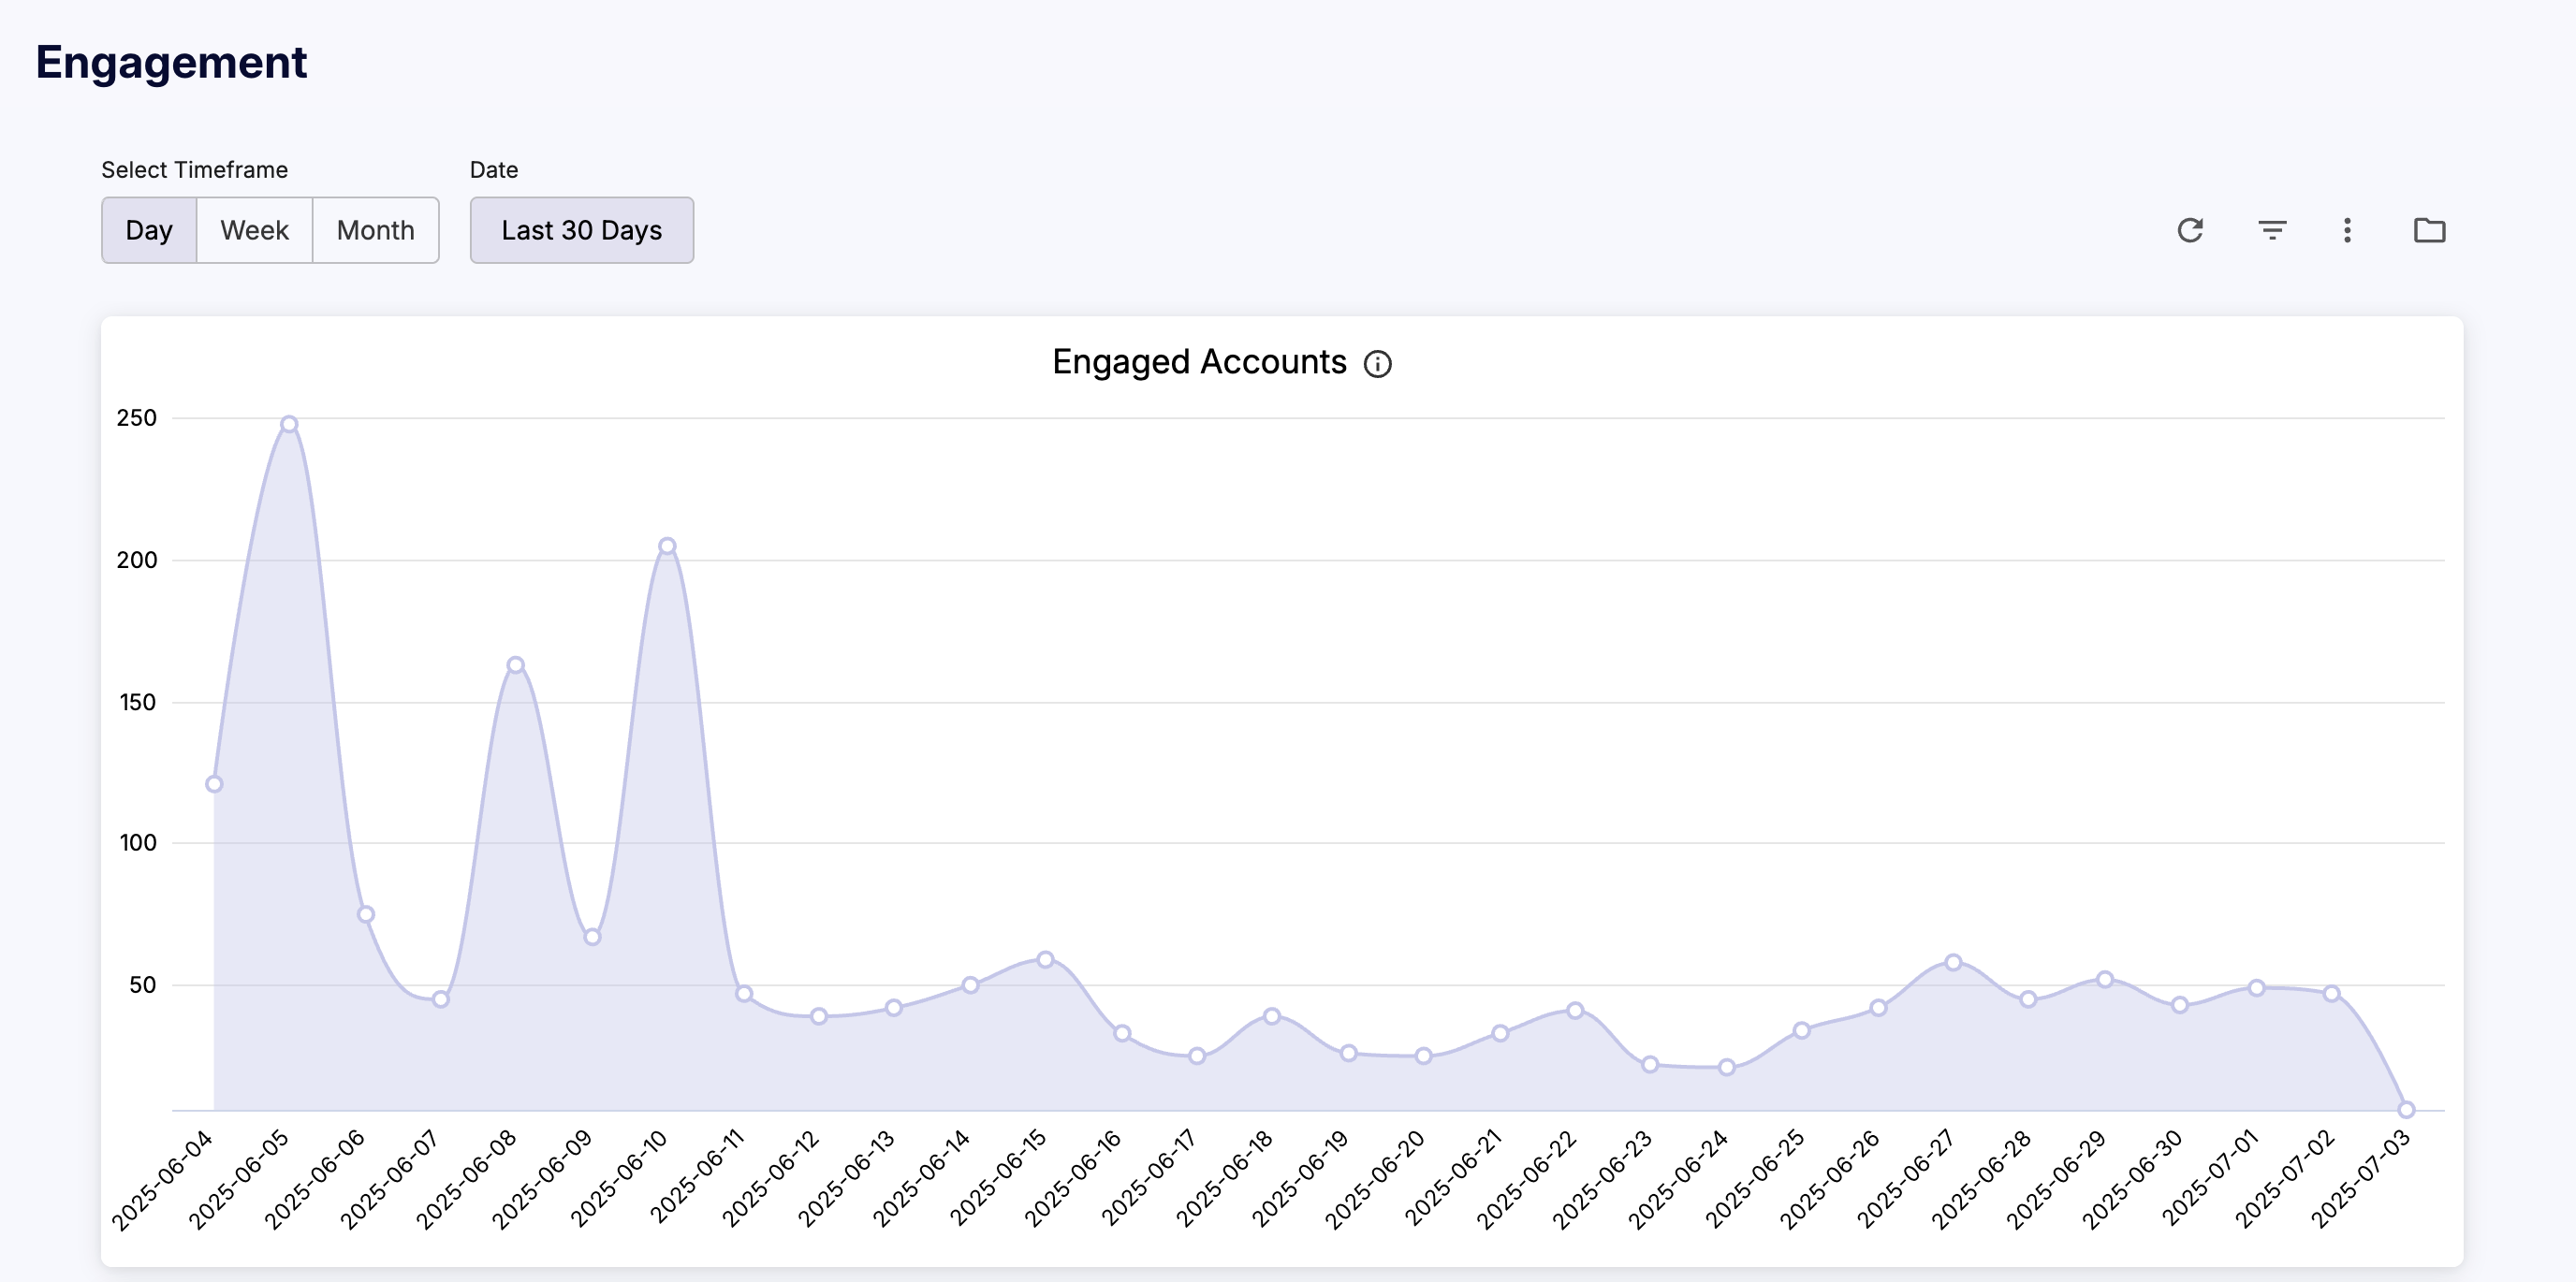Open the folder icon in the toolbar
This screenshot has height=1282, width=2576.
[2430, 230]
